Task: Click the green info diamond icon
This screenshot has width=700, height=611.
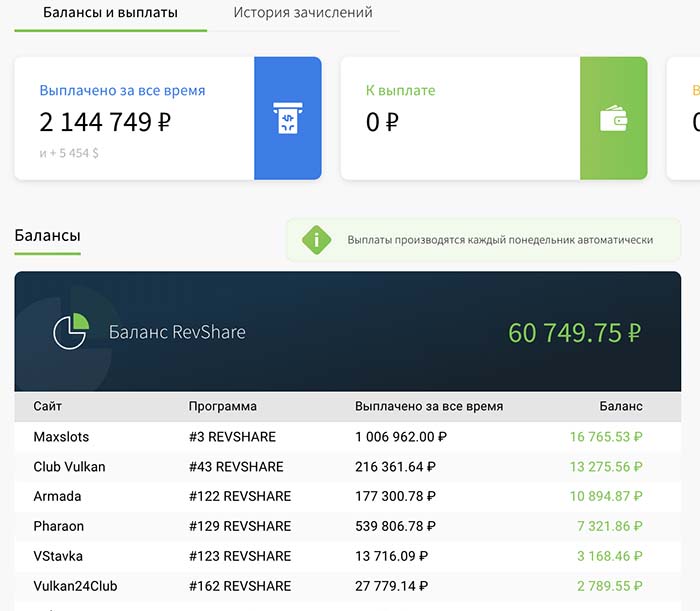Action: [317, 240]
